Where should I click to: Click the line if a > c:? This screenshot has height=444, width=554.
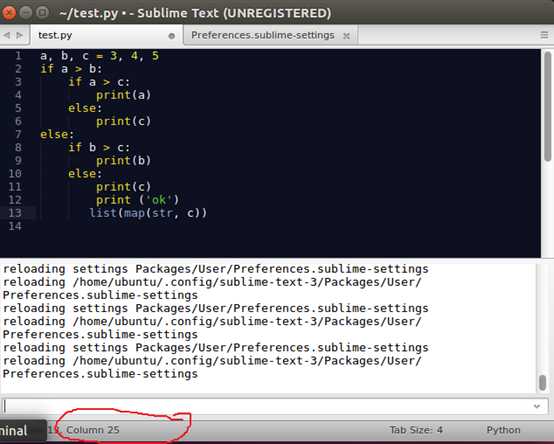click(99, 82)
